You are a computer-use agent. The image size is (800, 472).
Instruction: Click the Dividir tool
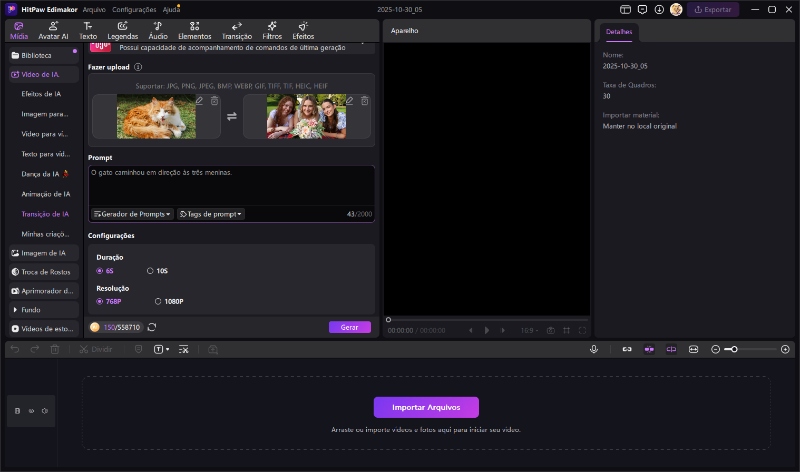96,350
